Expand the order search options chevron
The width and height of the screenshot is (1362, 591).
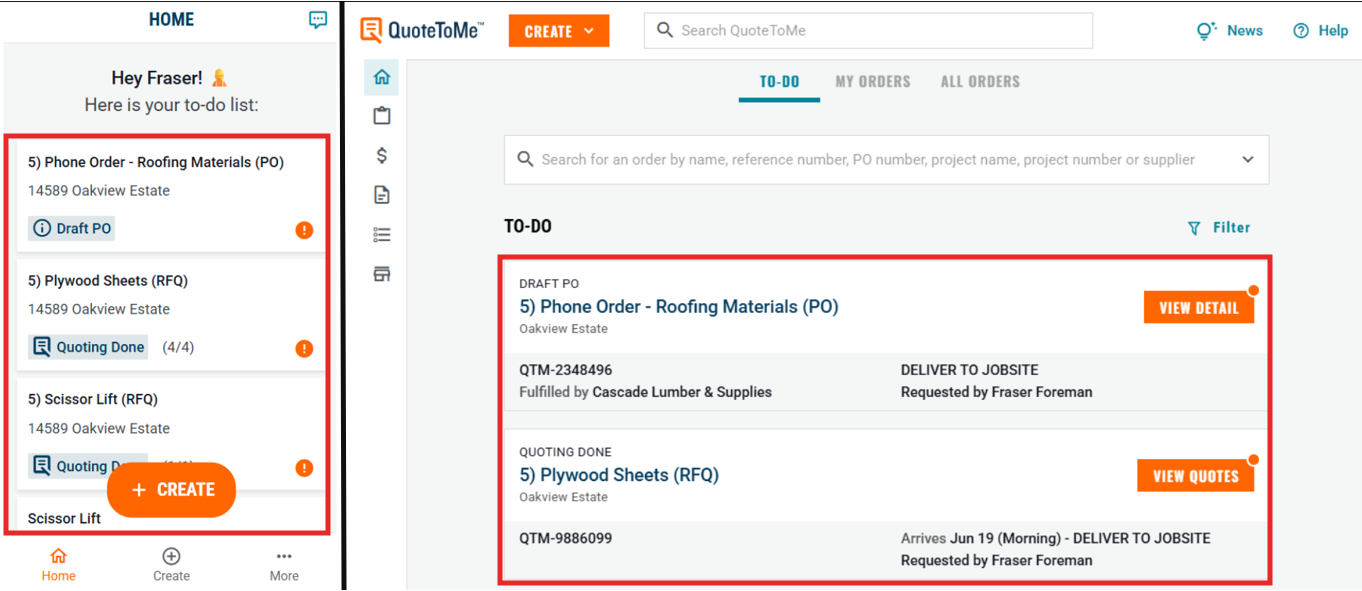1248,160
